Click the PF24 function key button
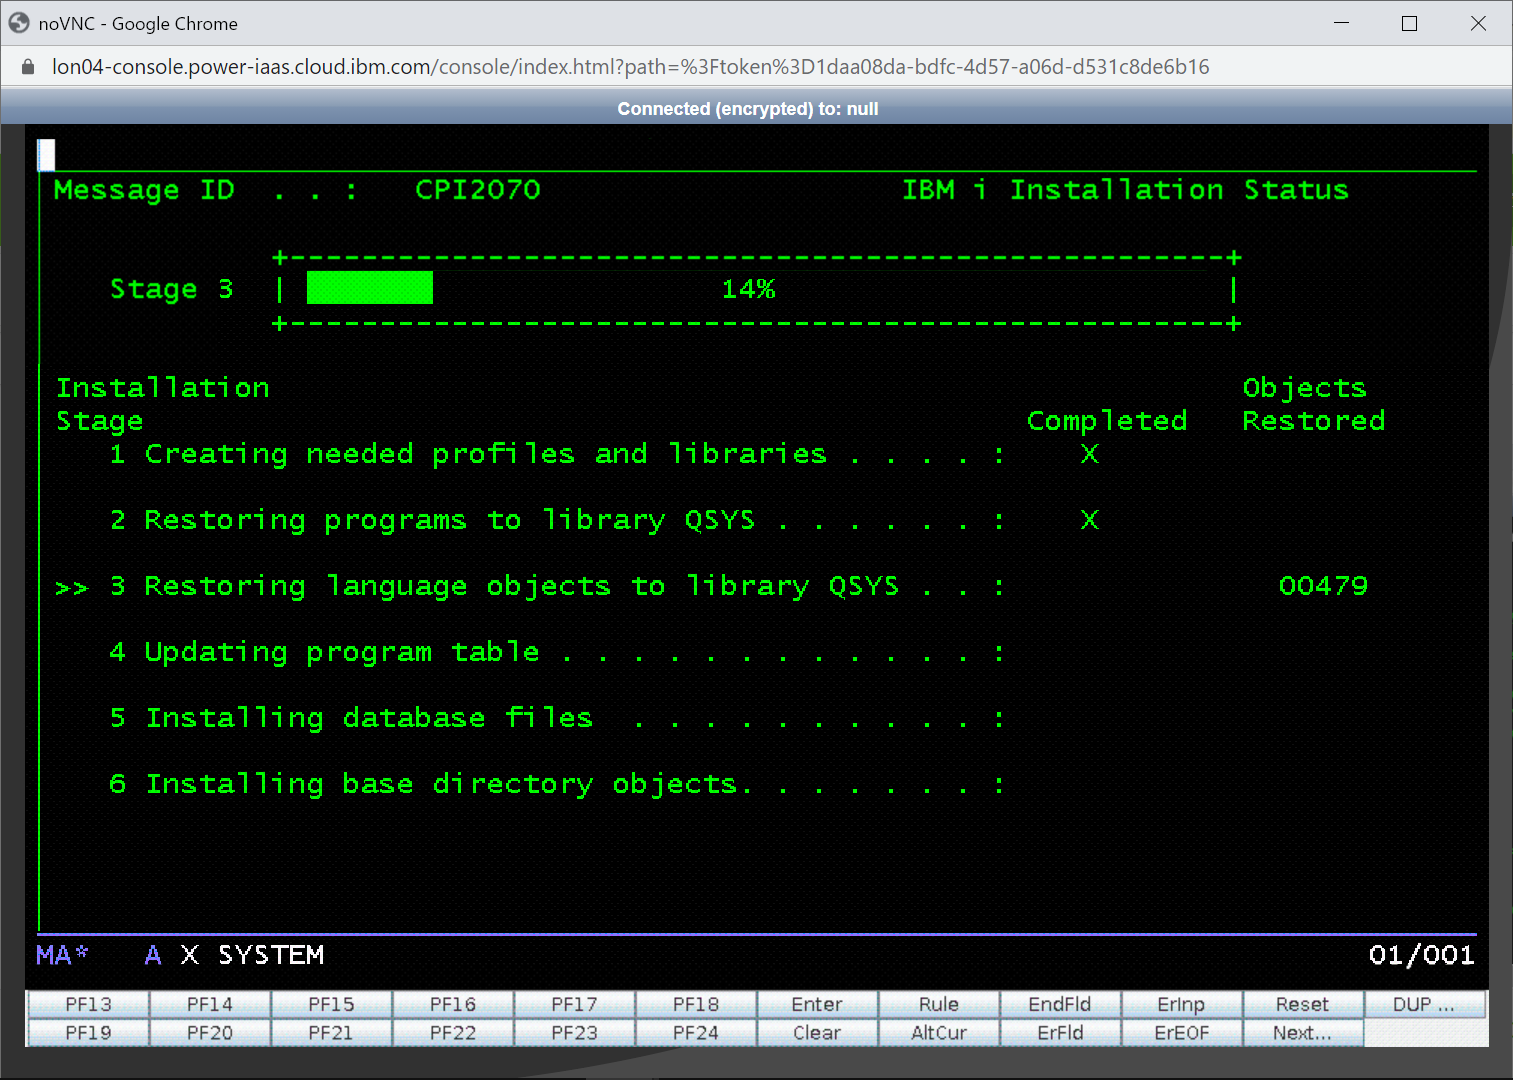The height and width of the screenshot is (1080, 1513). (696, 1033)
